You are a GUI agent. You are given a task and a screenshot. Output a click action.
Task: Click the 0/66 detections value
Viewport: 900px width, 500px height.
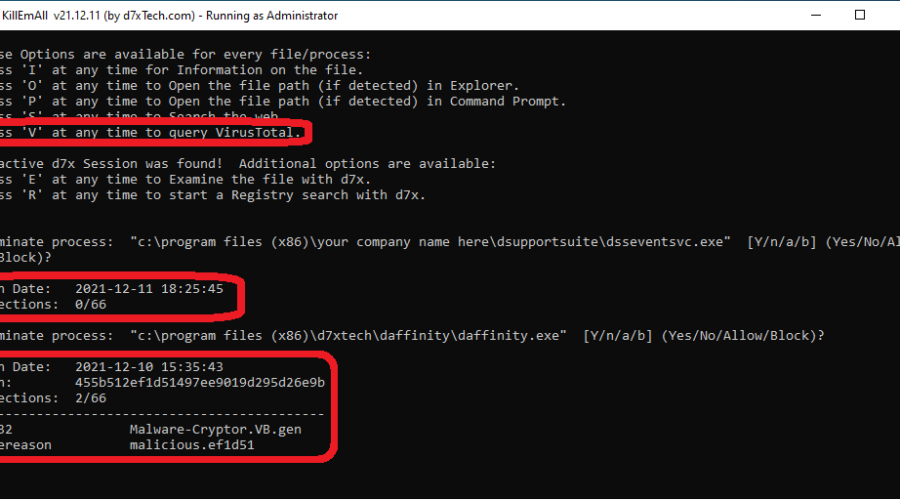(91, 304)
